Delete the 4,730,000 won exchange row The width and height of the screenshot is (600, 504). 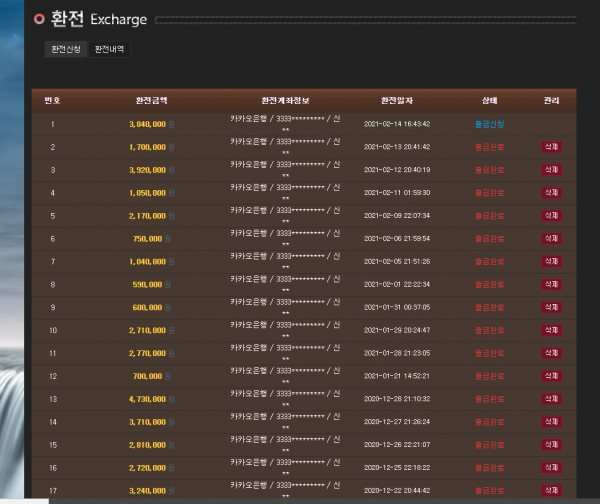click(551, 399)
